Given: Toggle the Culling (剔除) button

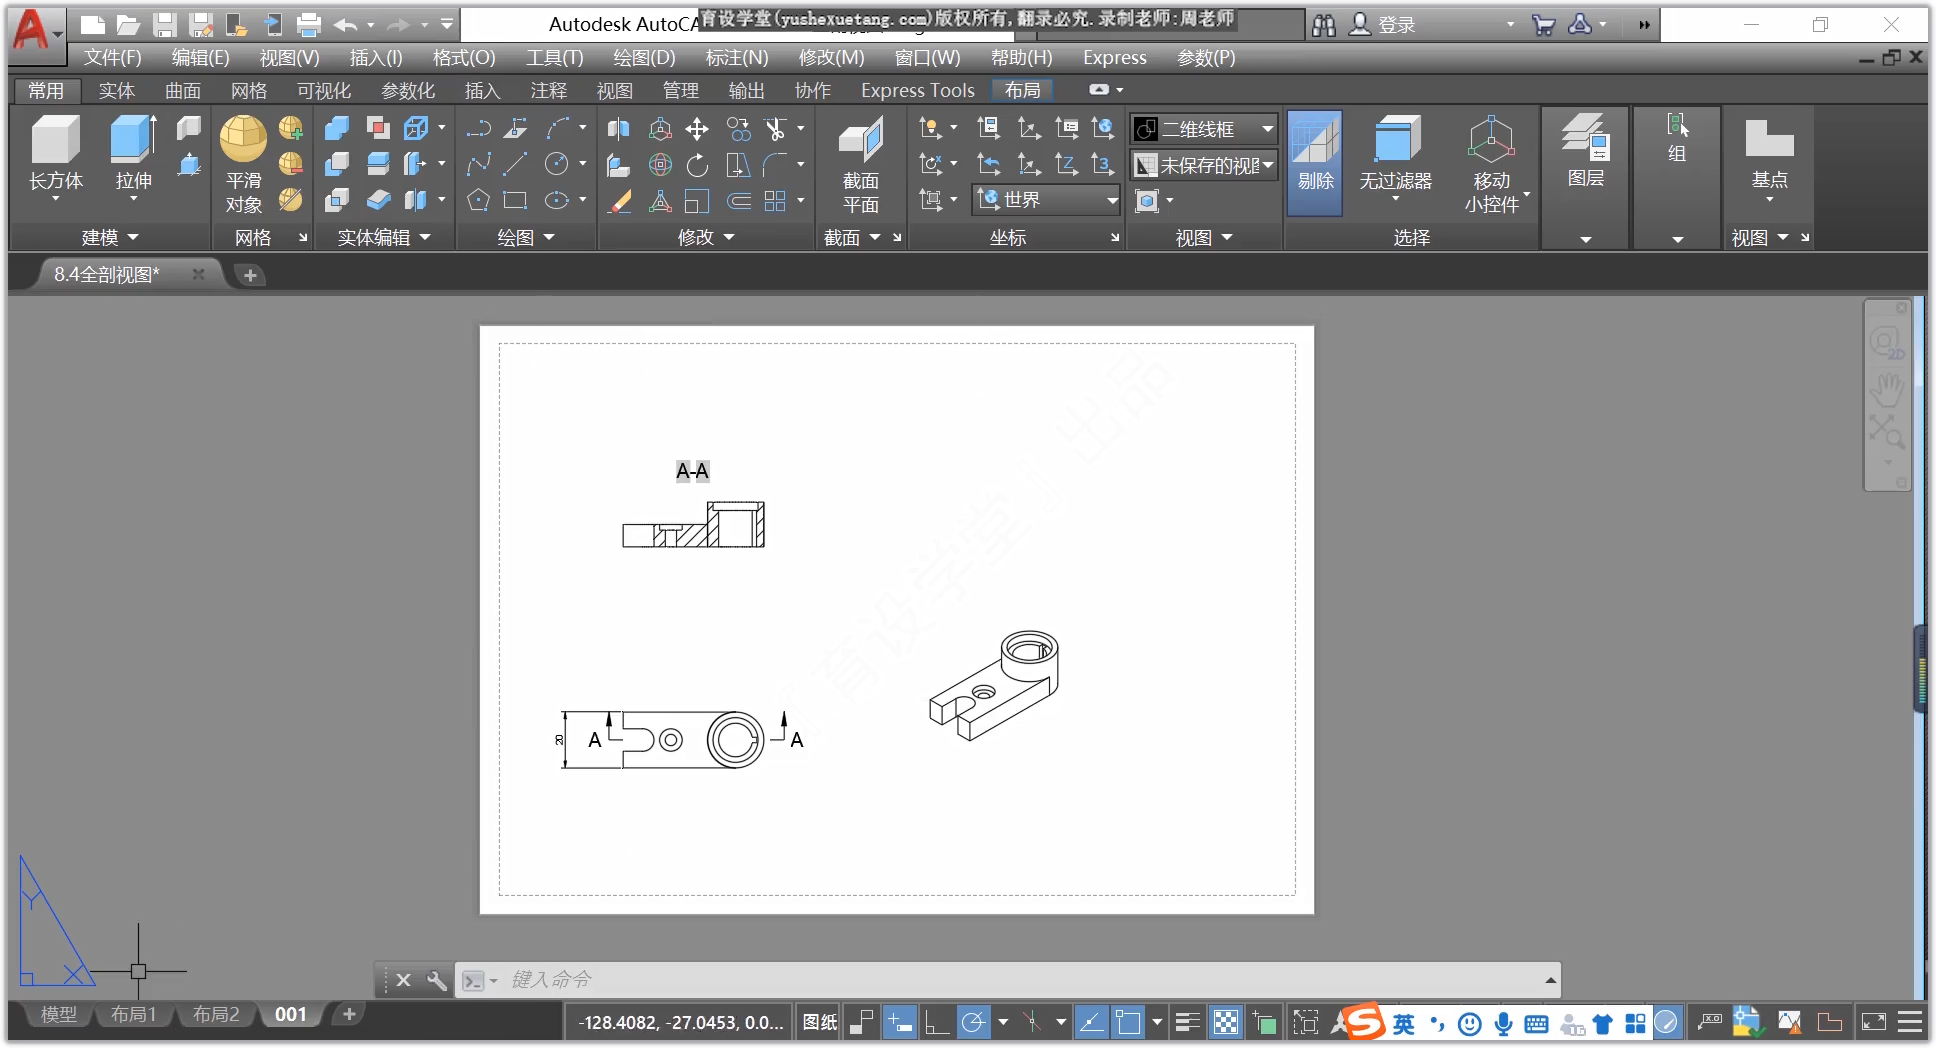Looking at the screenshot, I should tap(1315, 162).
